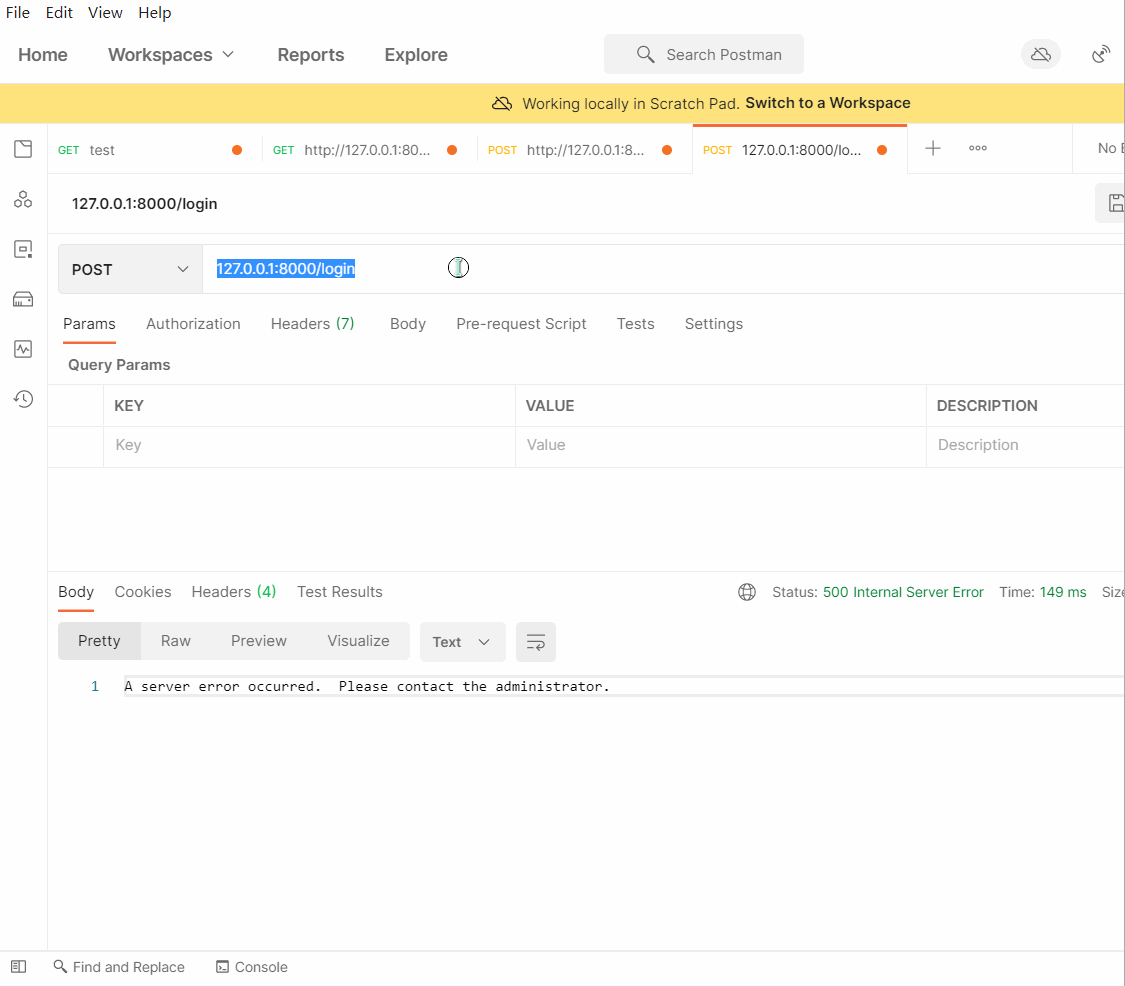
Task: Click Switch to a Workspace link
Action: click(827, 103)
